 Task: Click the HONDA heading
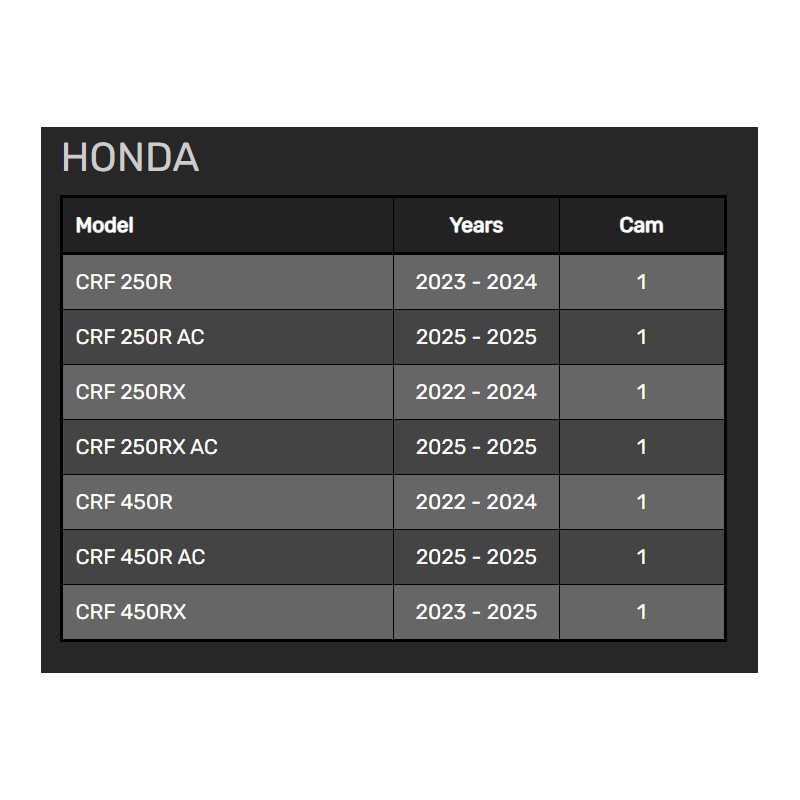pos(130,158)
